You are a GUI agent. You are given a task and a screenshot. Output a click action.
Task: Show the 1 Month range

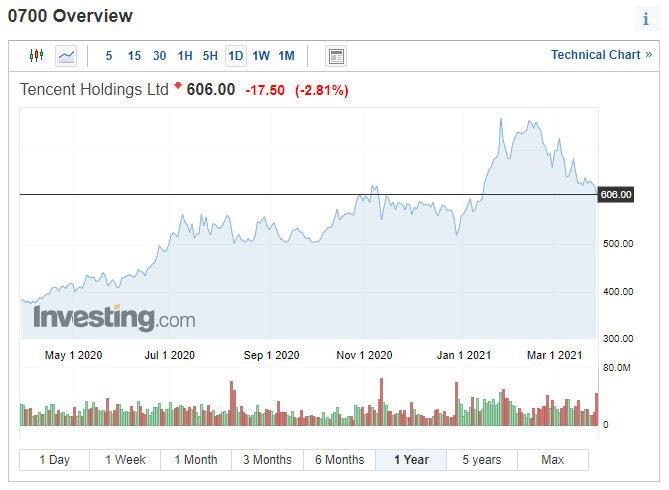click(x=196, y=460)
